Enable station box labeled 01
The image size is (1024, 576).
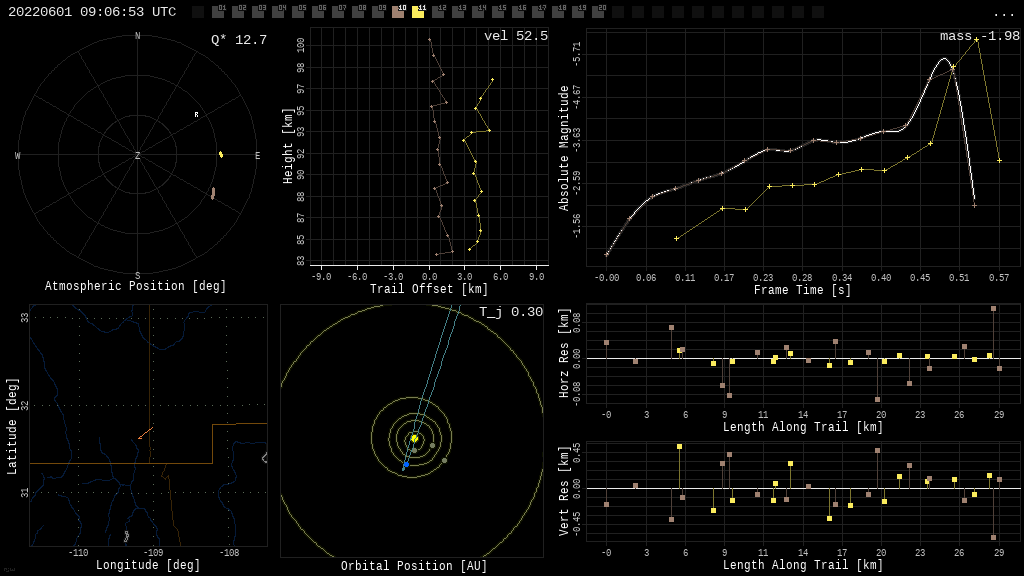pyautogui.click(x=218, y=12)
